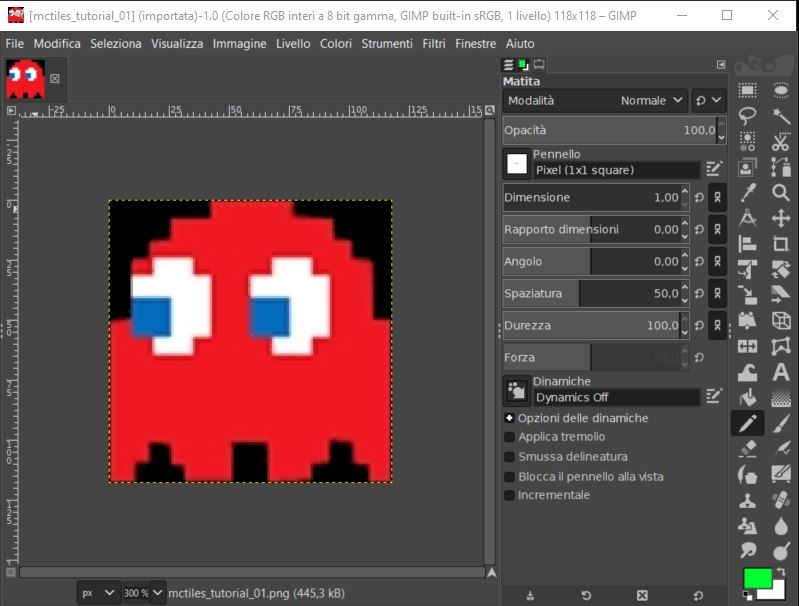The width and height of the screenshot is (799, 606).
Task: Check the Incrementale option
Action: coord(510,495)
